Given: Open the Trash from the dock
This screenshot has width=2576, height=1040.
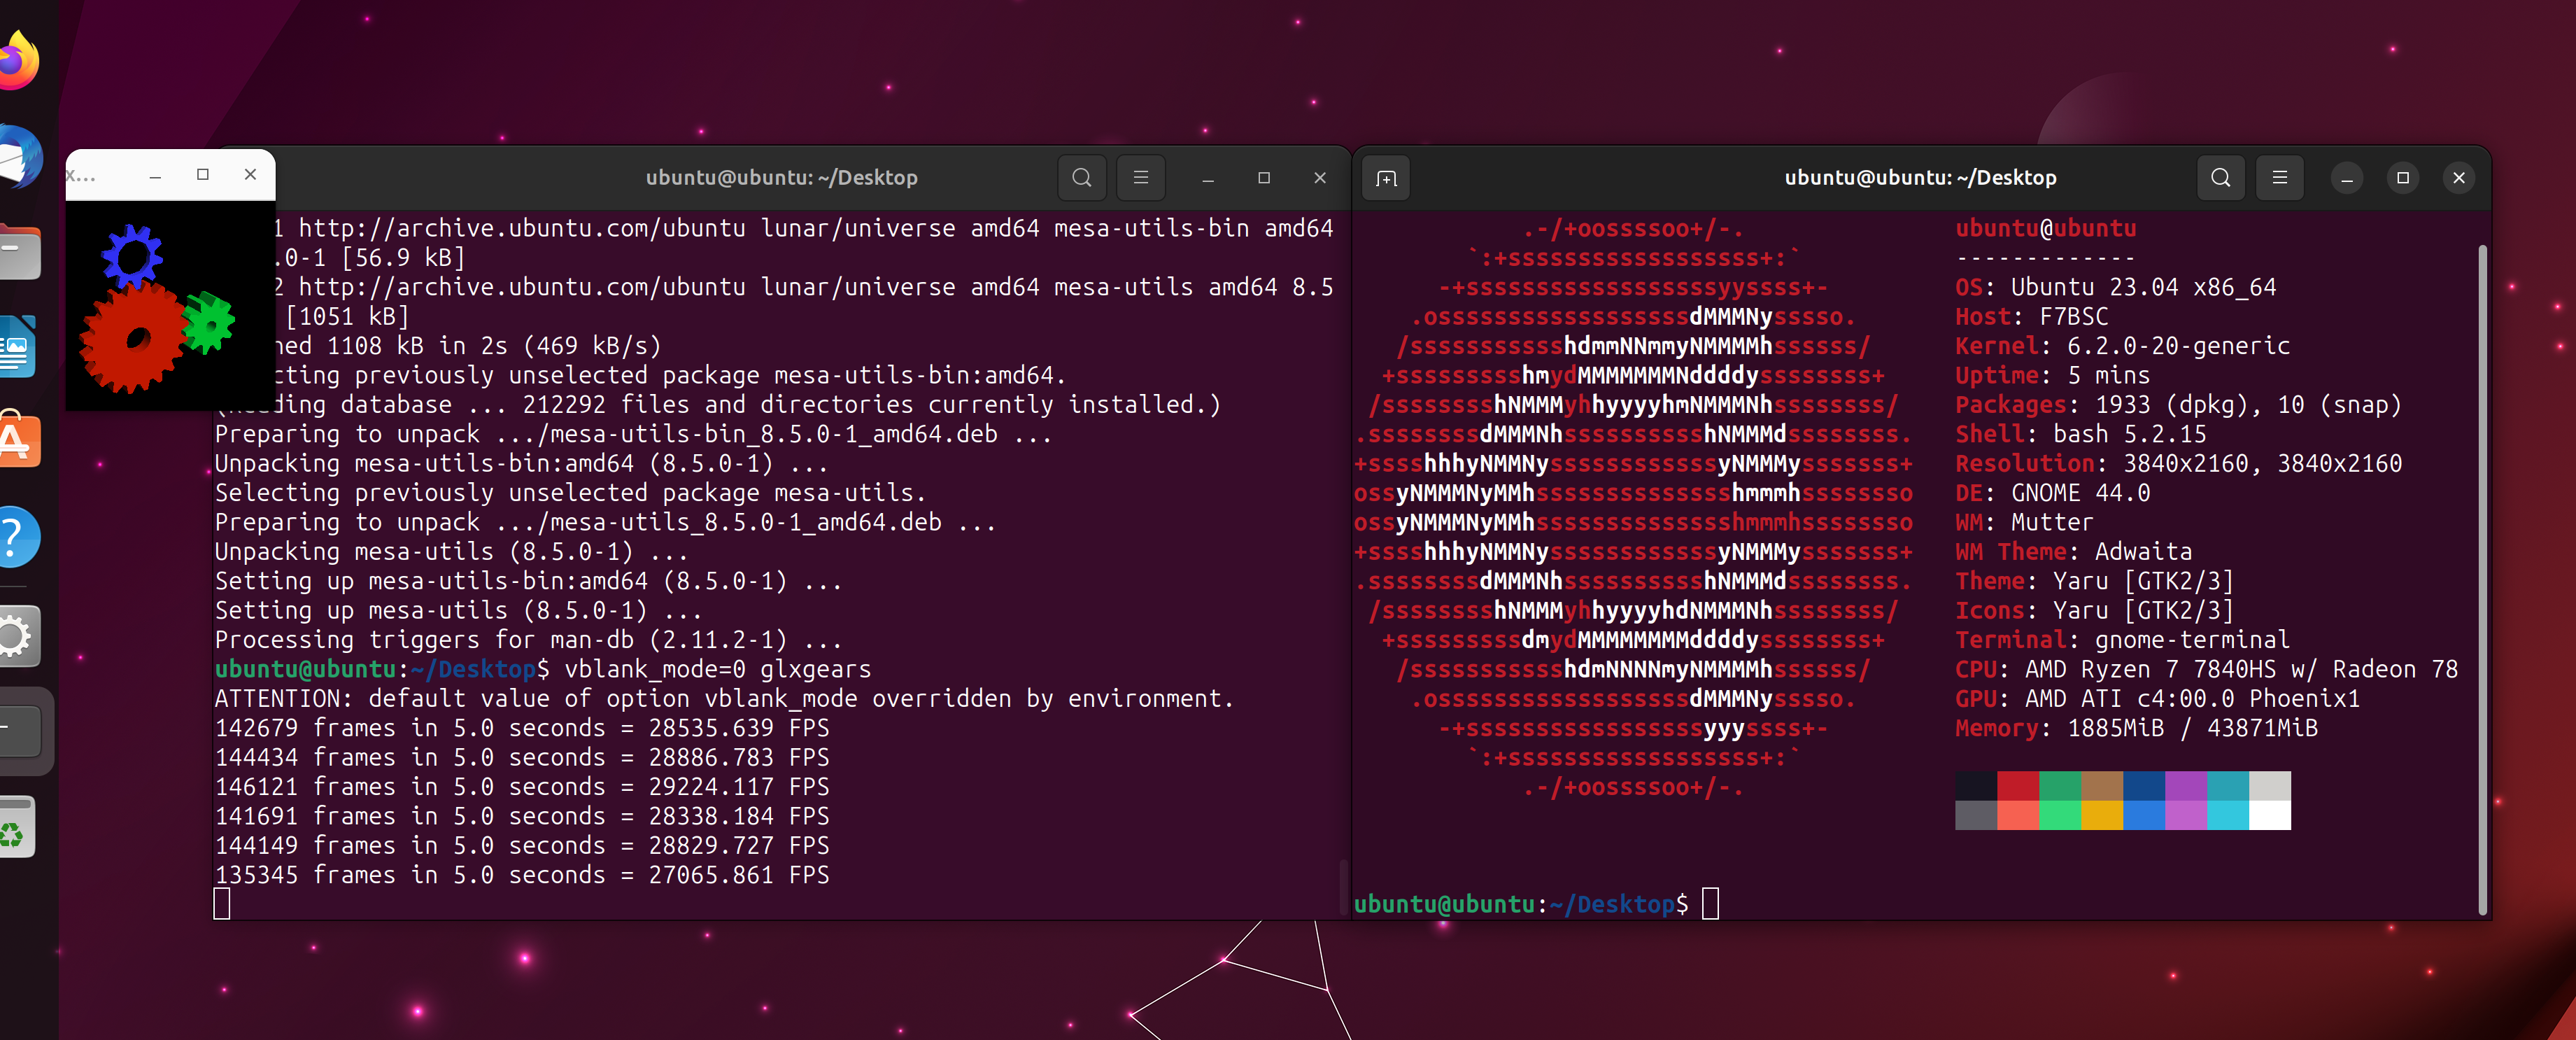Looking at the screenshot, I should [x=18, y=826].
